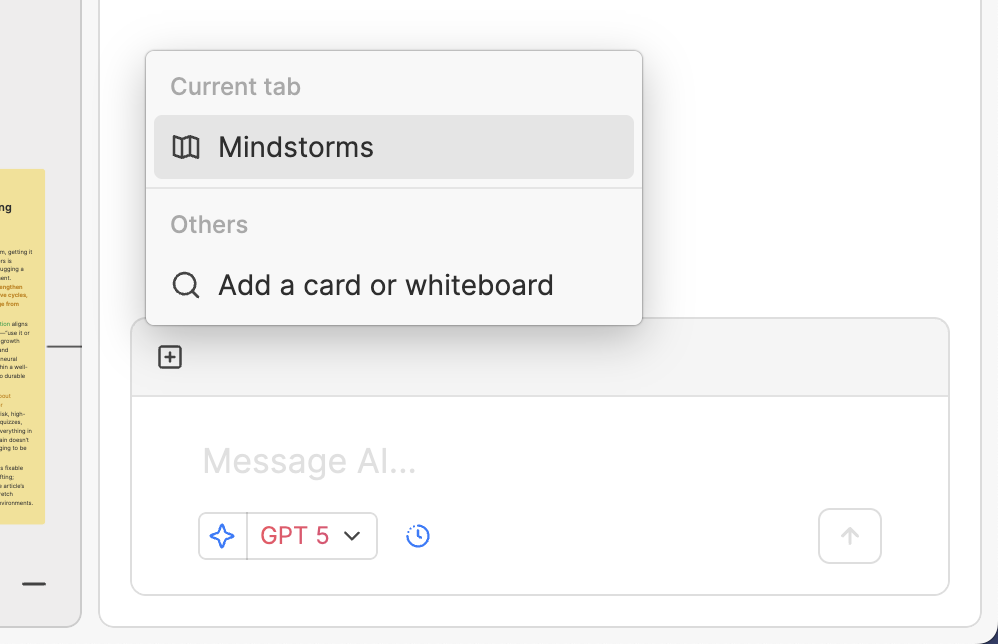Screen dimensions: 998x644
Task: Click the book-shaped icon in the Mindstorms row
Action: coord(186,146)
